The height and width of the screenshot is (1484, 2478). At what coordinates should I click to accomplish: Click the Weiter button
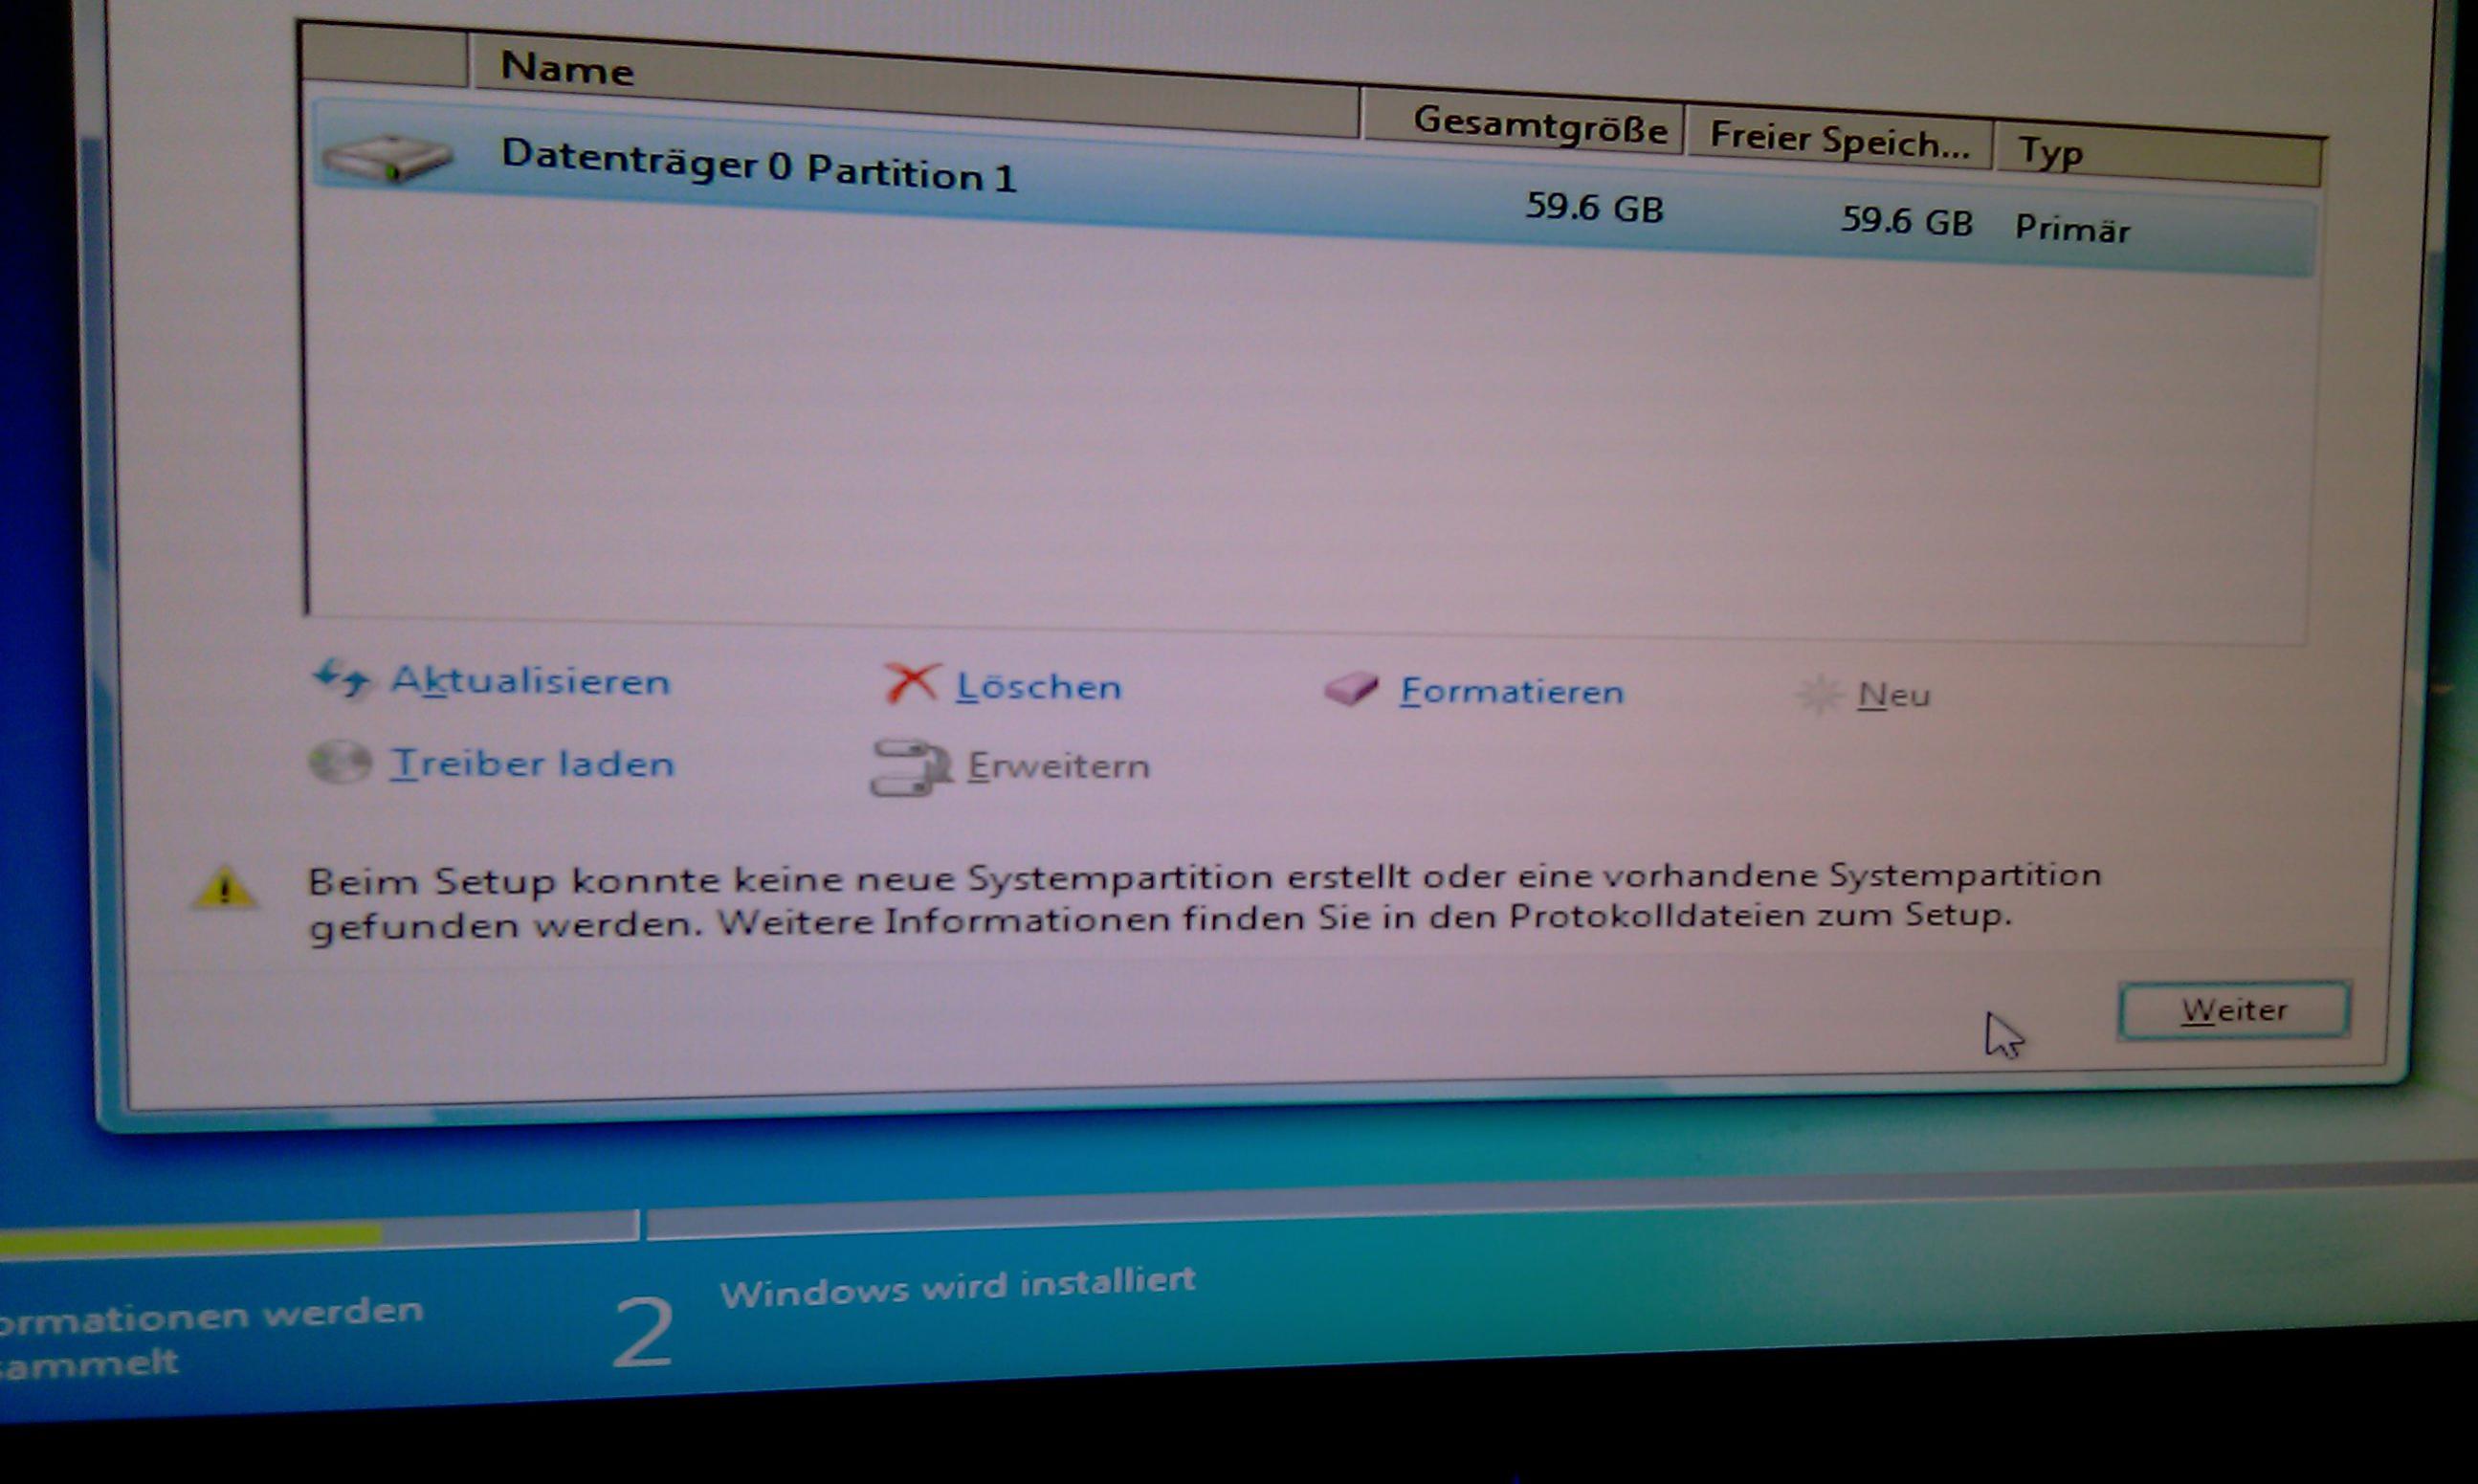pyautogui.click(x=2233, y=1010)
